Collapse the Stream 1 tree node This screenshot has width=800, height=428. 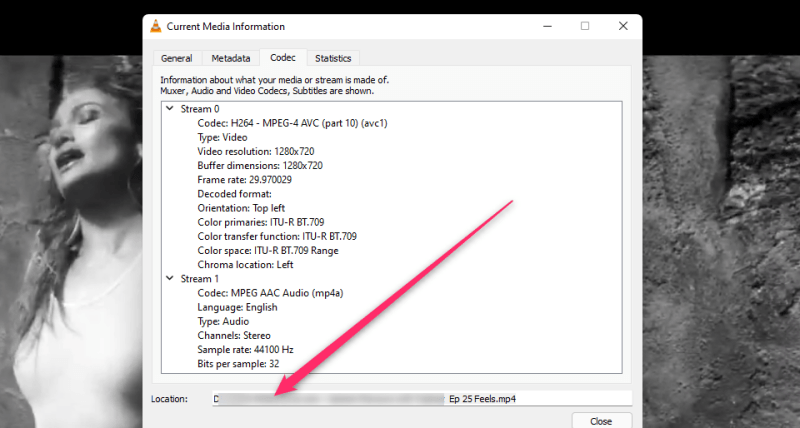point(168,278)
